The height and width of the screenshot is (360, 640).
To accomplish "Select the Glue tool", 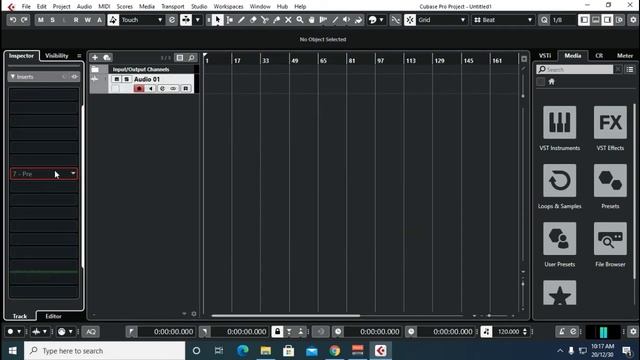I will coord(276,20).
